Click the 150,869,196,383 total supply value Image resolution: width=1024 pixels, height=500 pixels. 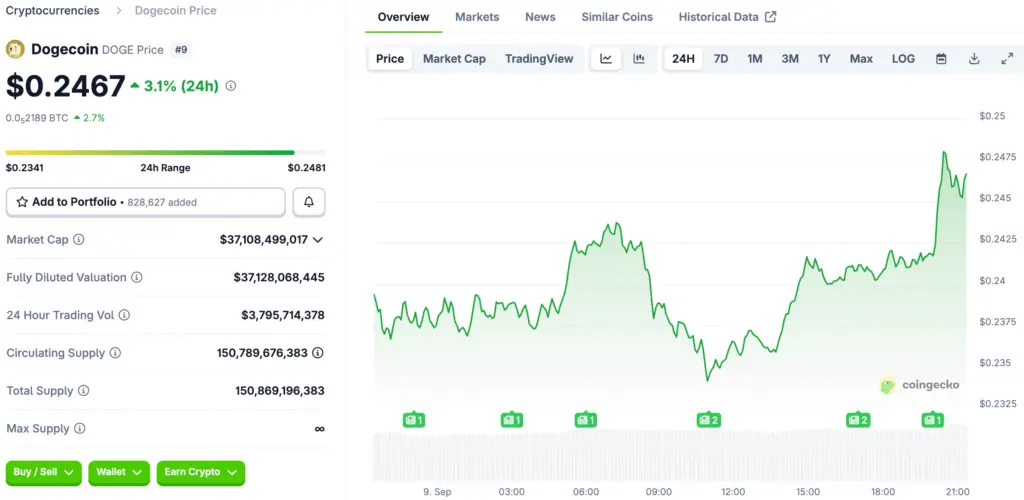(x=280, y=391)
